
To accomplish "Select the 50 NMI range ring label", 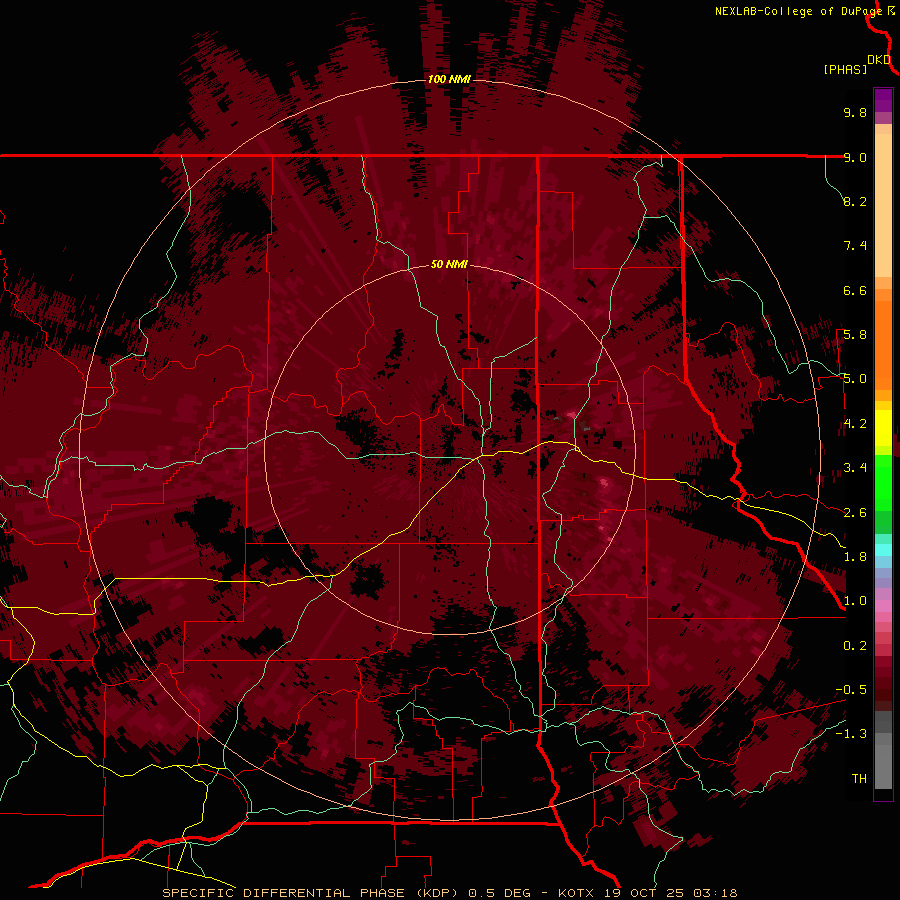I will pyautogui.click(x=449, y=264).
